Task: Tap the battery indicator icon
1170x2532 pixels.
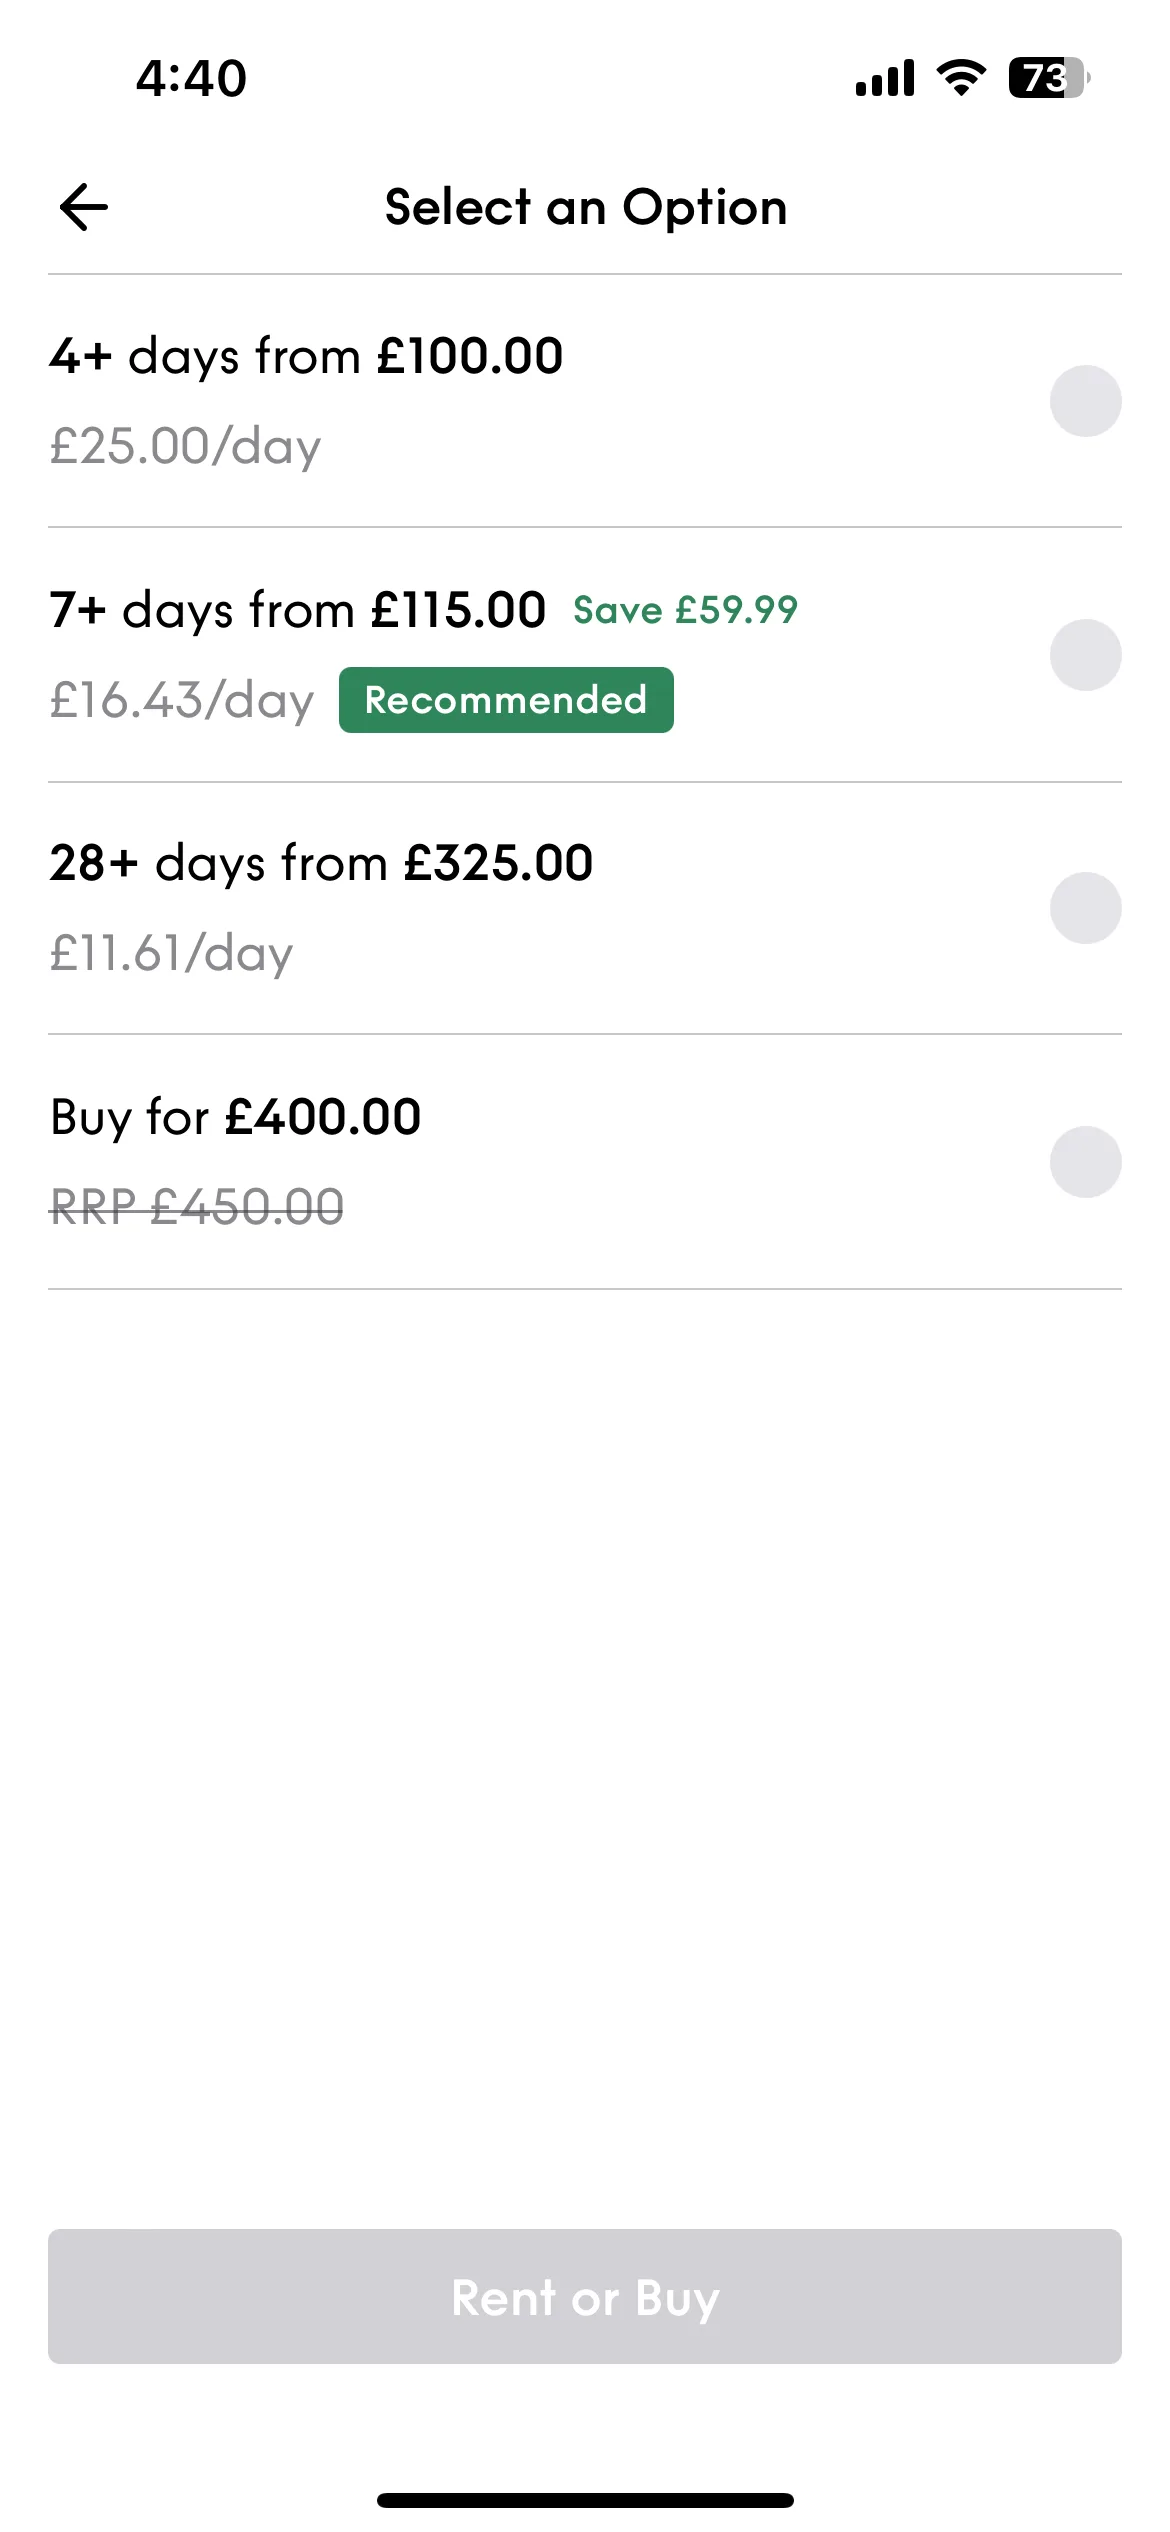Action: click(x=1049, y=77)
